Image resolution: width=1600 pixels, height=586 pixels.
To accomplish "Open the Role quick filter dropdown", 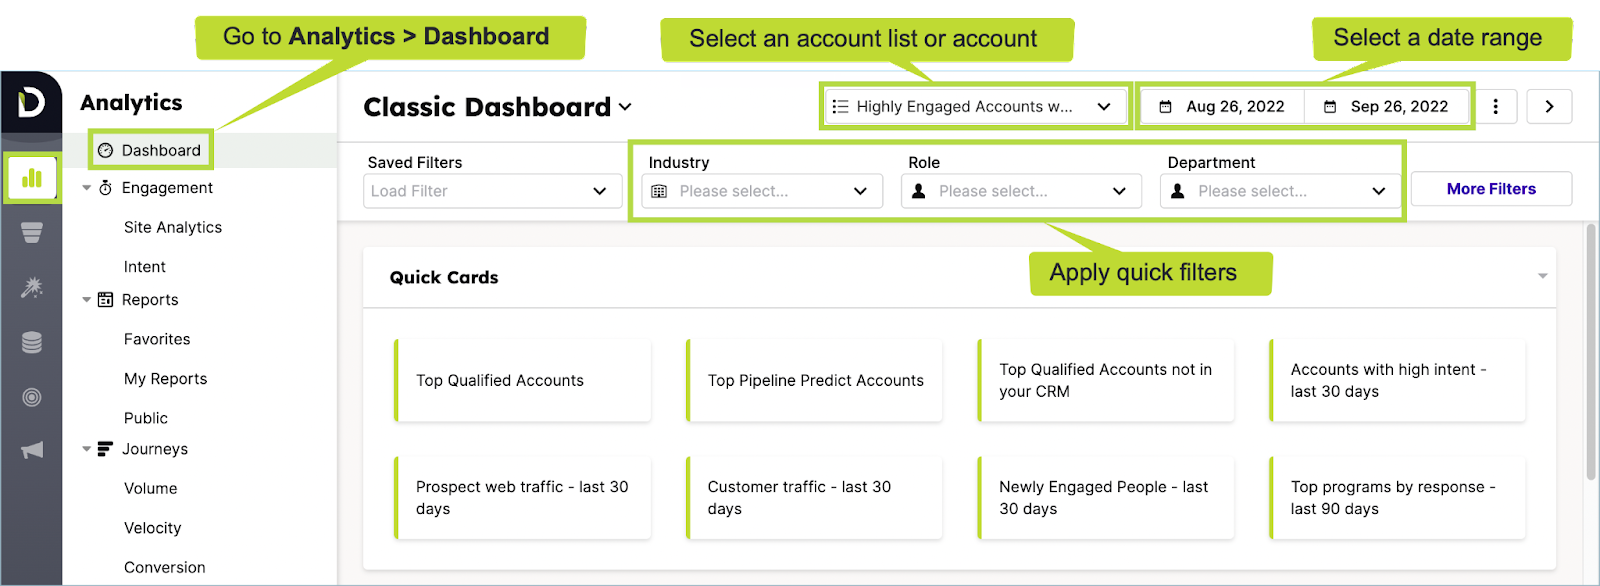I will (x=1020, y=190).
